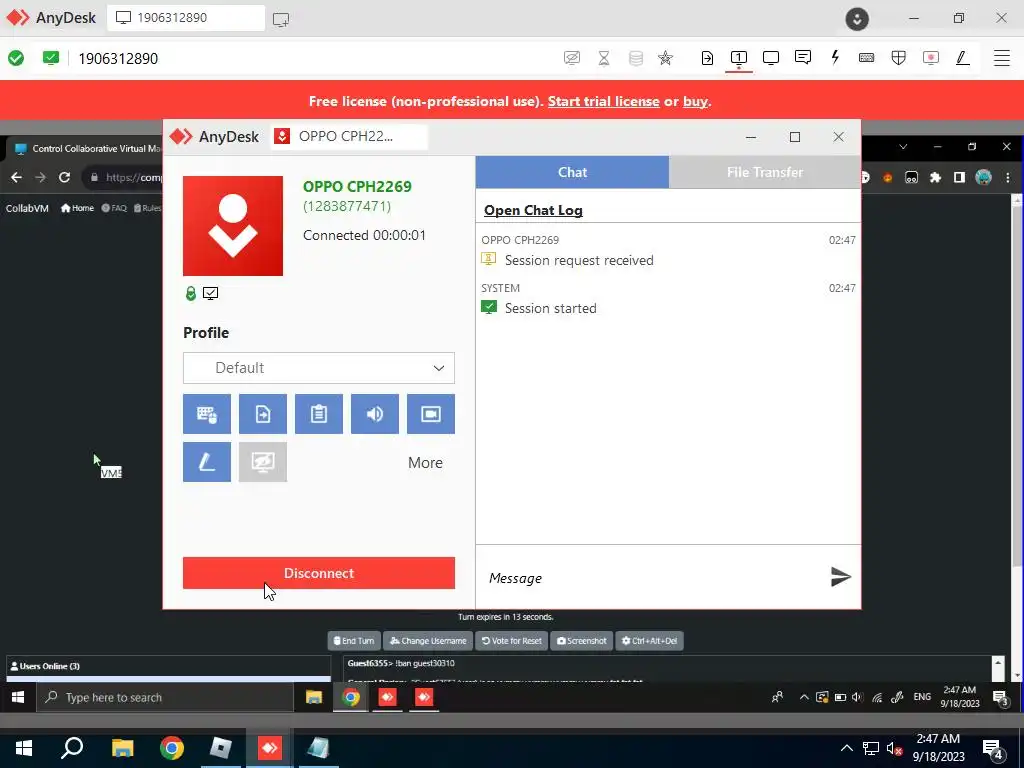Screen dimensions: 1024x768
Task: Select the 1906312890 session tab
Action: coord(186,18)
